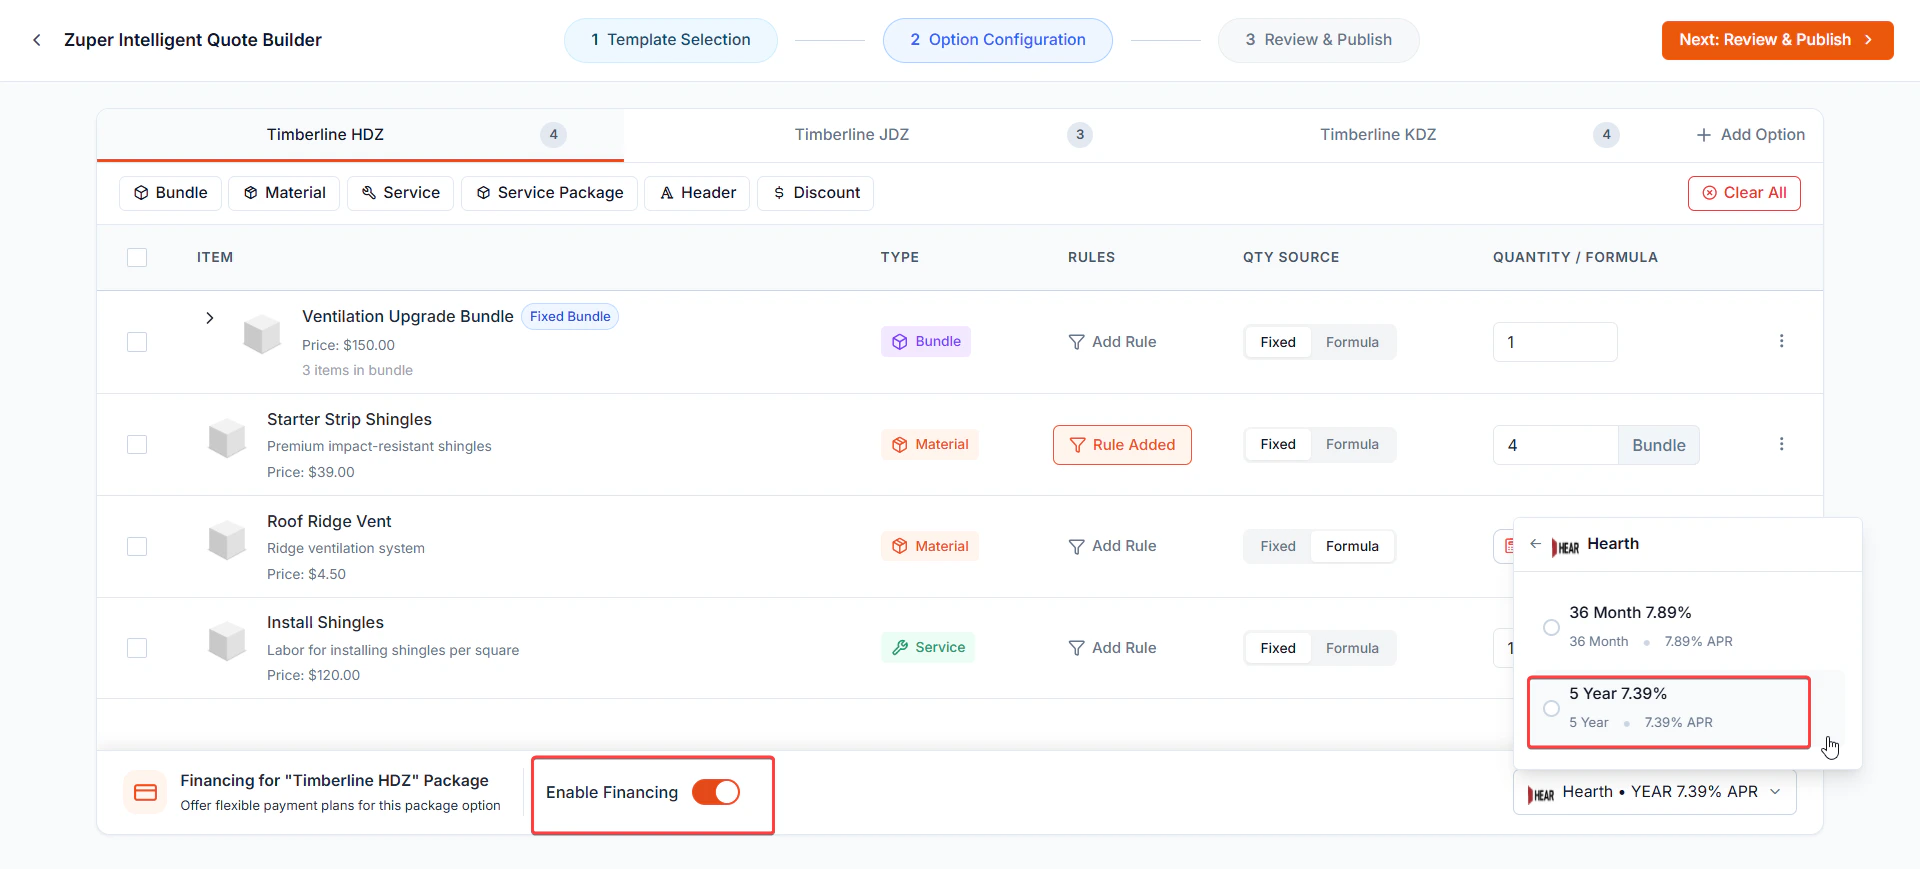1920x869 pixels.
Task: Open the Ventilation Upgrade Bundle row menu
Action: pyautogui.click(x=1781, y=341)
